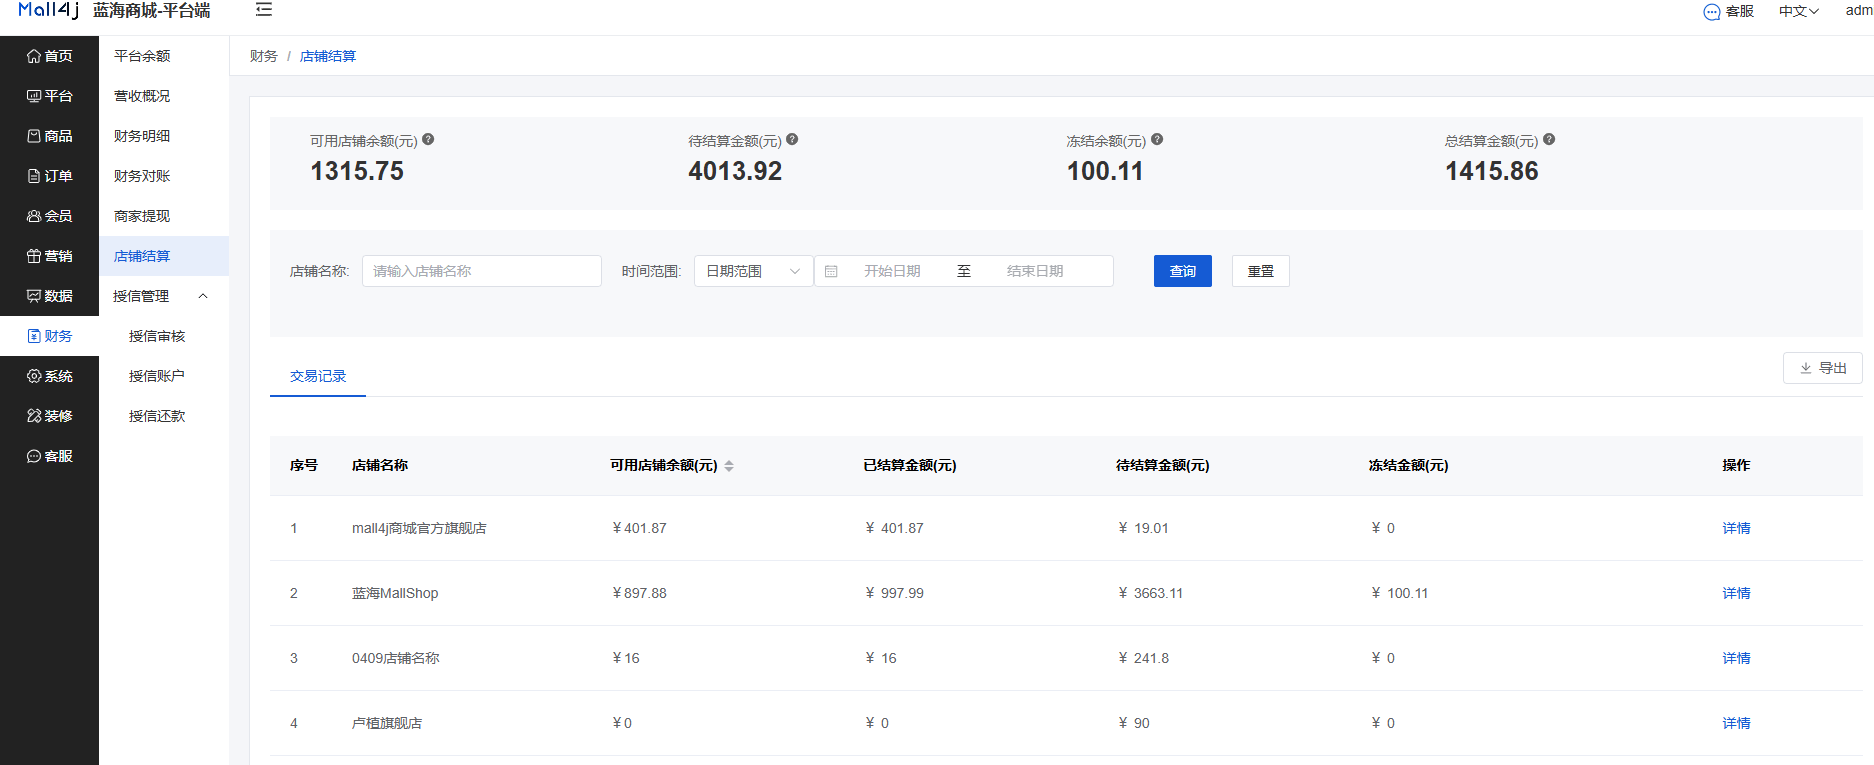
Task: Open 授信账户 submenu item
Action: [164, 376]
